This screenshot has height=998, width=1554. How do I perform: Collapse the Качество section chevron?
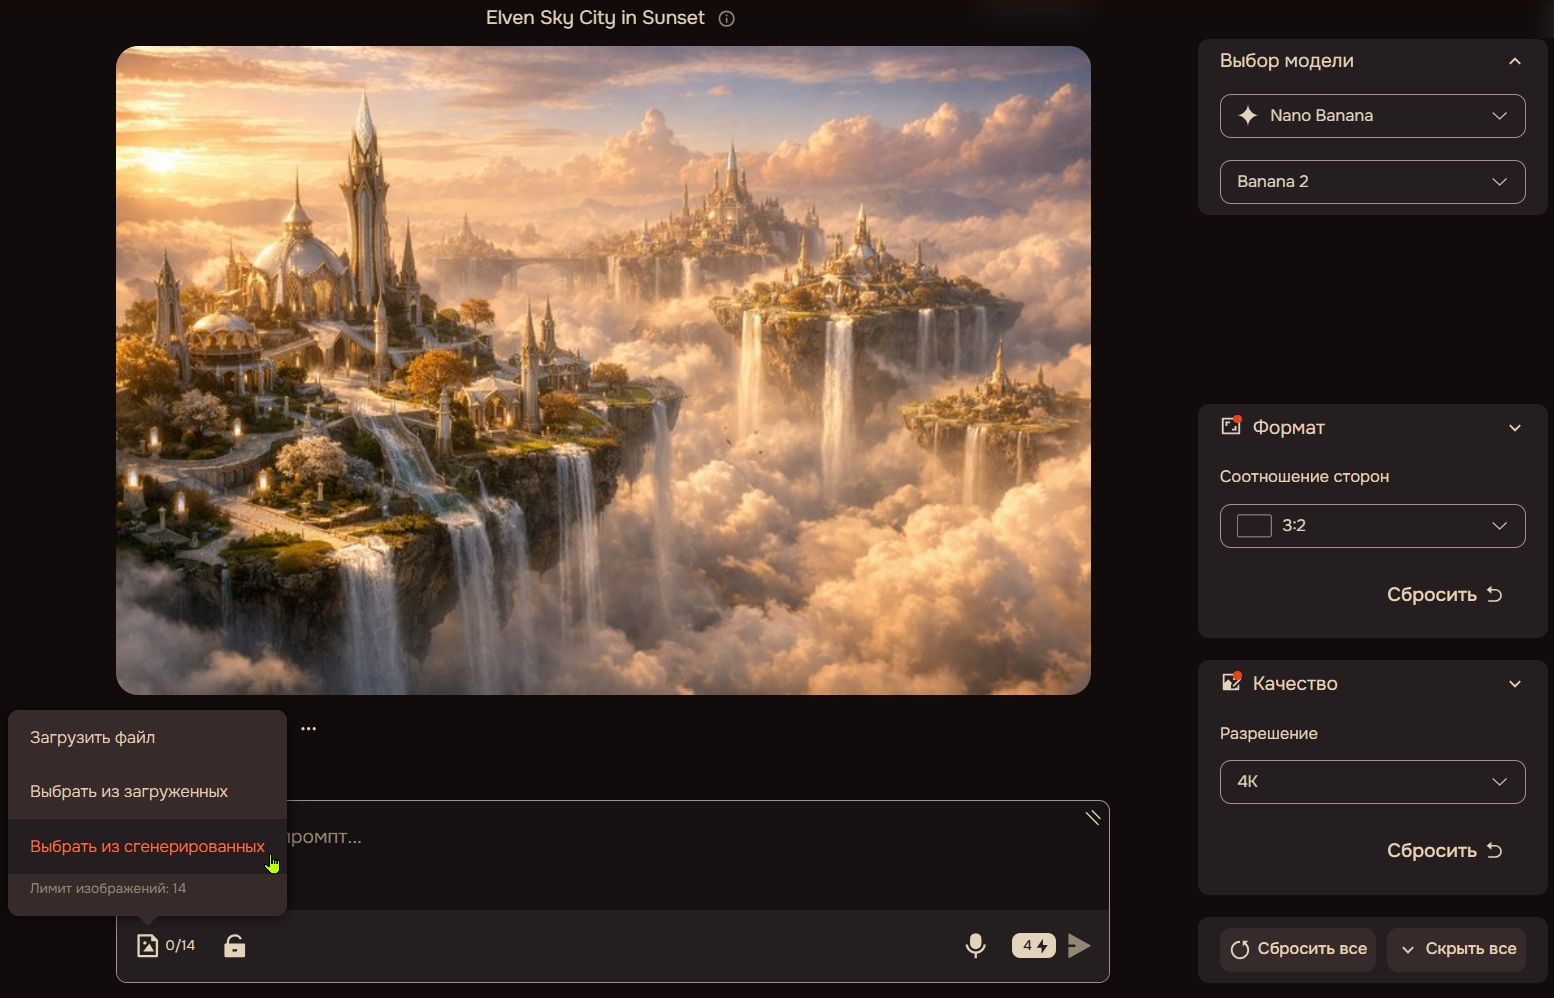pos(1515,684)
